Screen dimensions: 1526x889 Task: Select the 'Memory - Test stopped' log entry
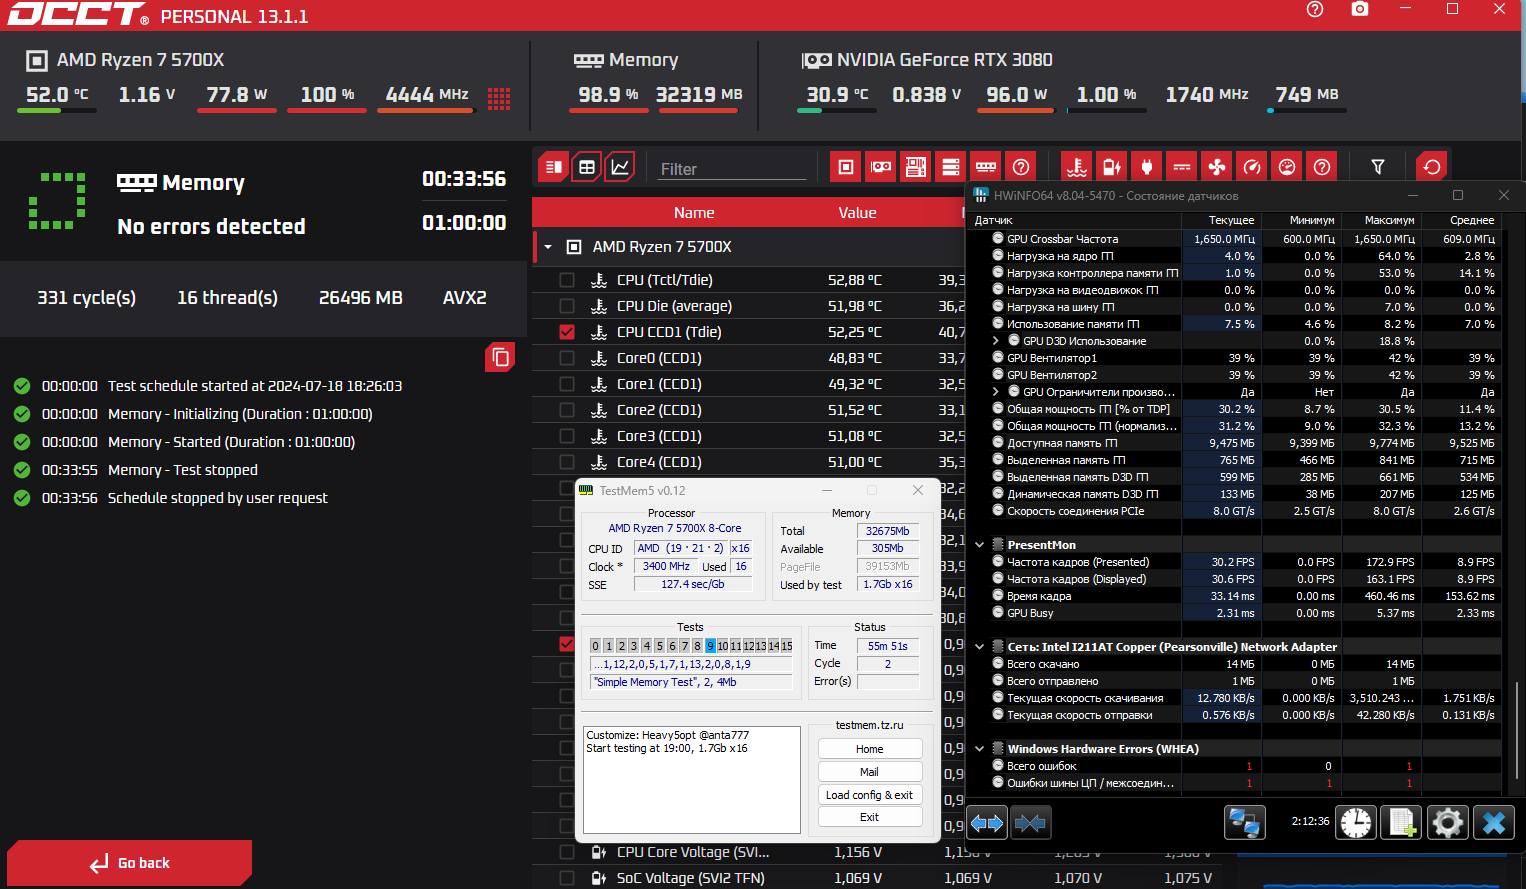(x=183, y=470)
